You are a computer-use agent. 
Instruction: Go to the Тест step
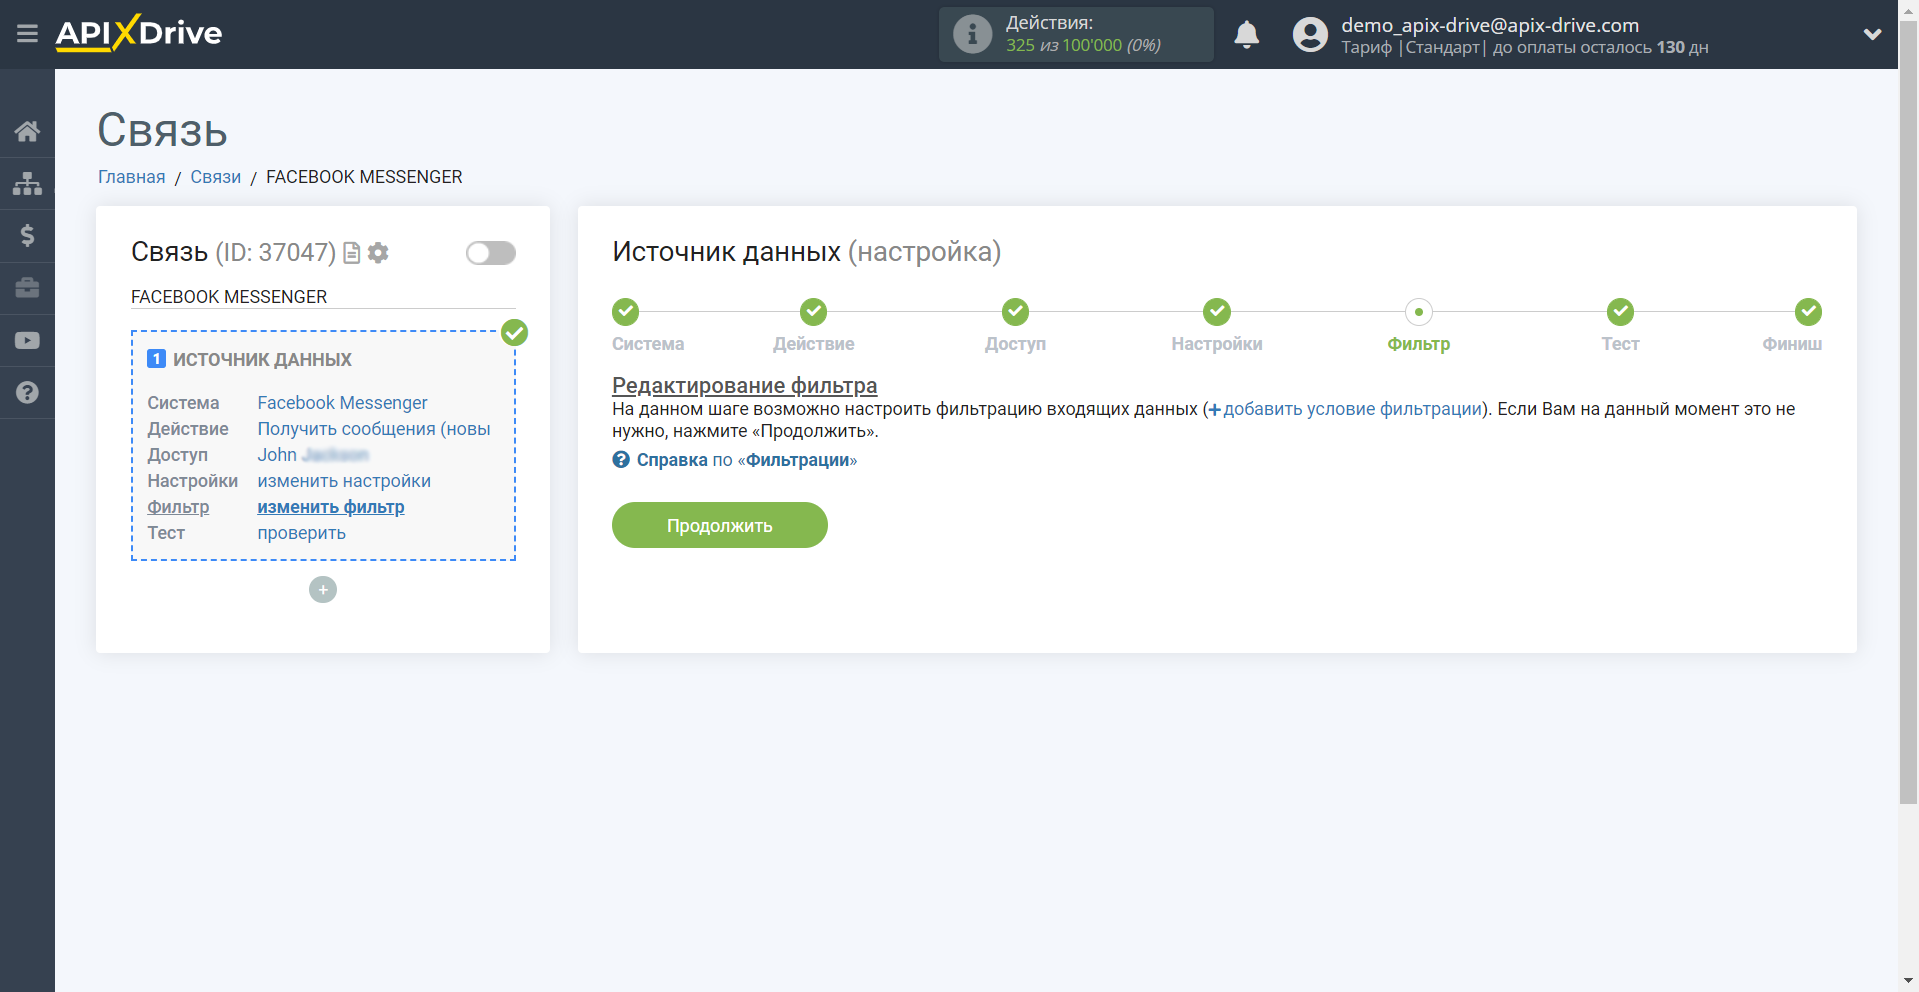pyautogui.click(x=1620, y=312)
